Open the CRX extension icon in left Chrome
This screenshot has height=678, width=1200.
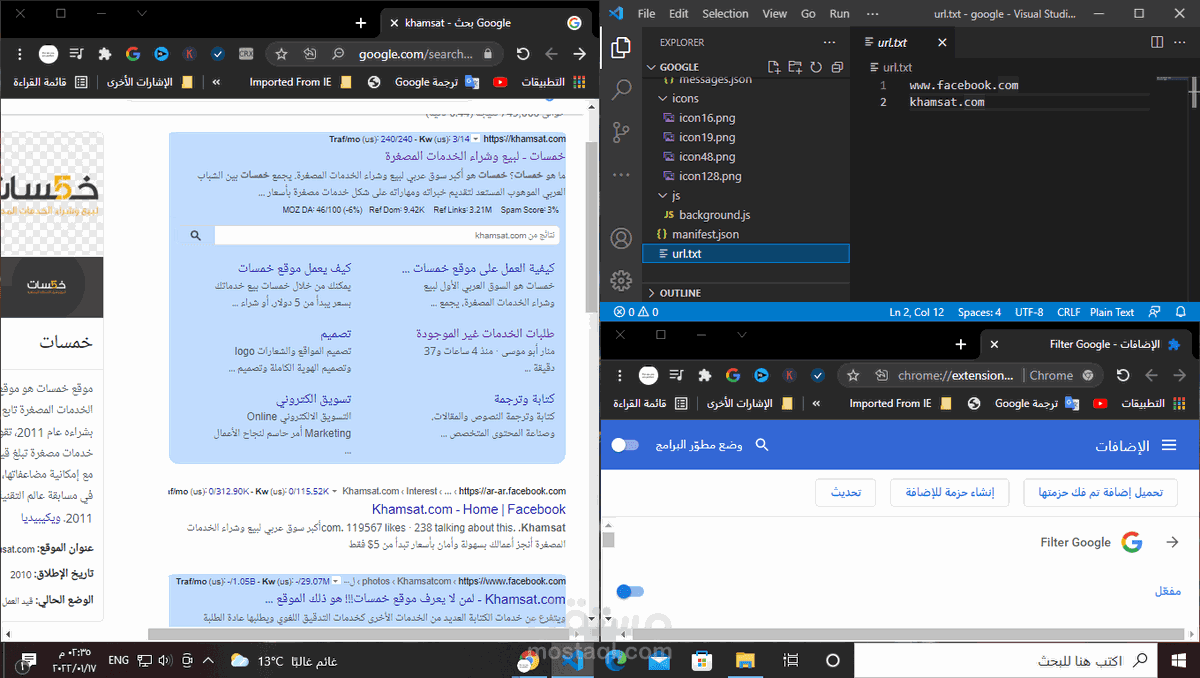pos(246,54)
